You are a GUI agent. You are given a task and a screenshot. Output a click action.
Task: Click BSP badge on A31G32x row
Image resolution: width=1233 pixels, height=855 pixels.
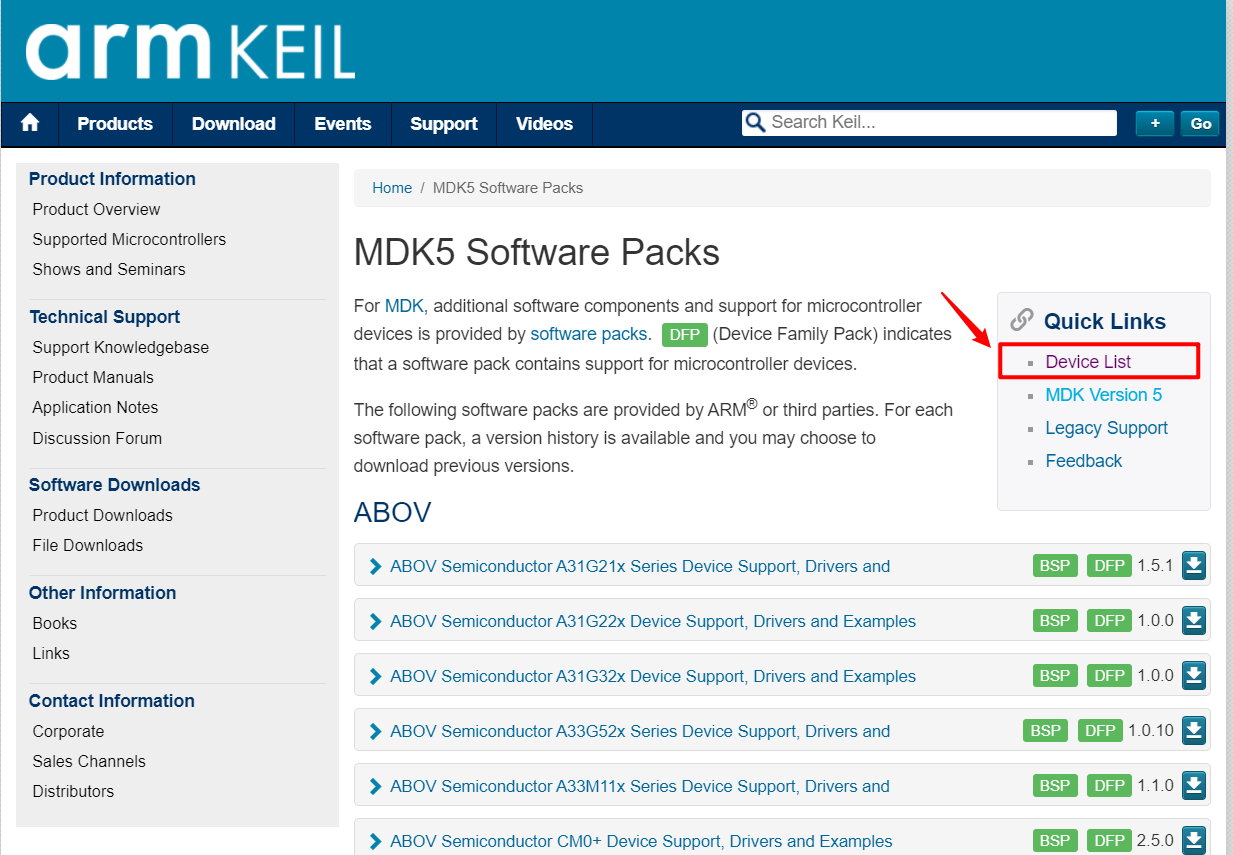point(1055,676)
